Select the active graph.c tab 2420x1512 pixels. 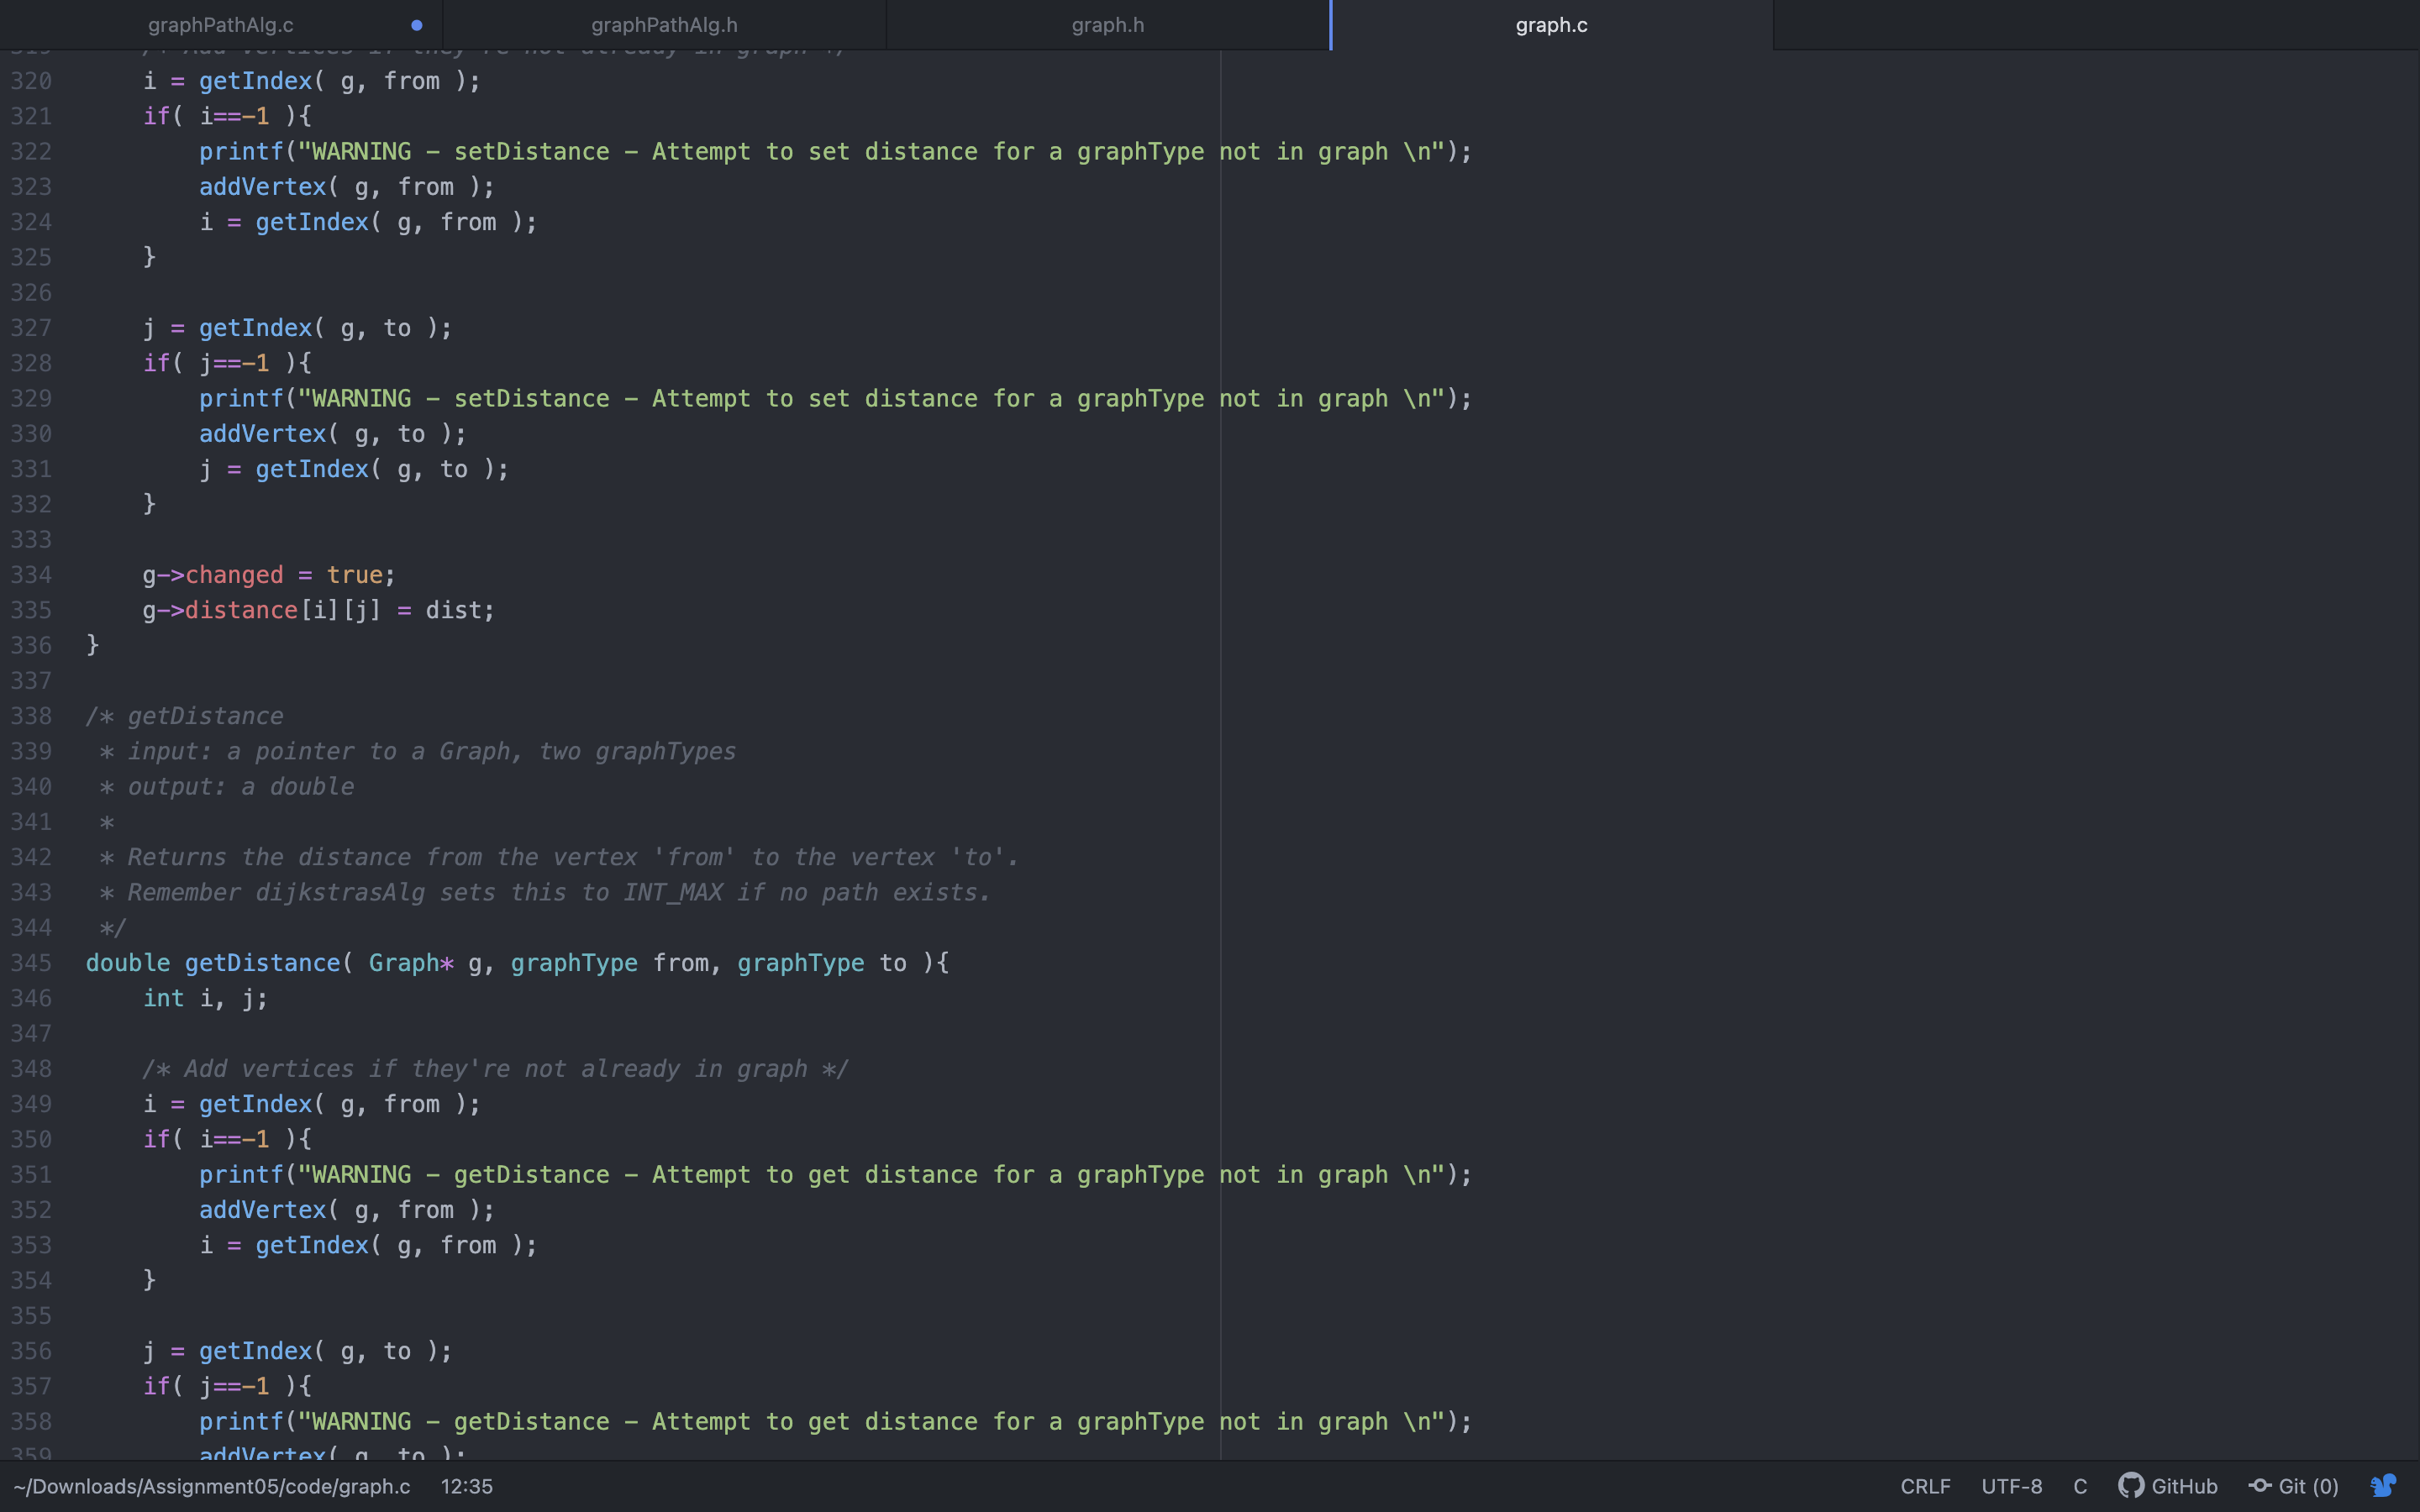pyautogui.click(x=1551, y=25)
